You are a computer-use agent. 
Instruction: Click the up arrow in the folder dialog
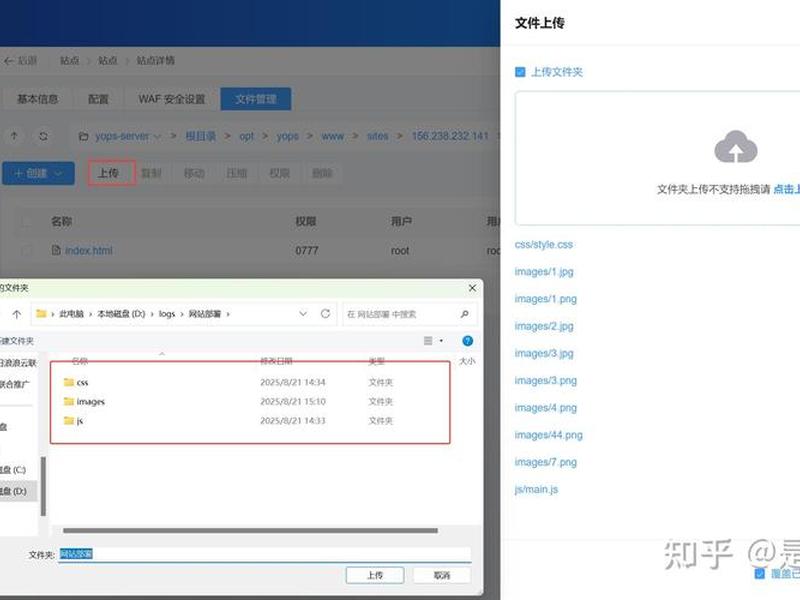pyautogui.click(x=17, y=314)
